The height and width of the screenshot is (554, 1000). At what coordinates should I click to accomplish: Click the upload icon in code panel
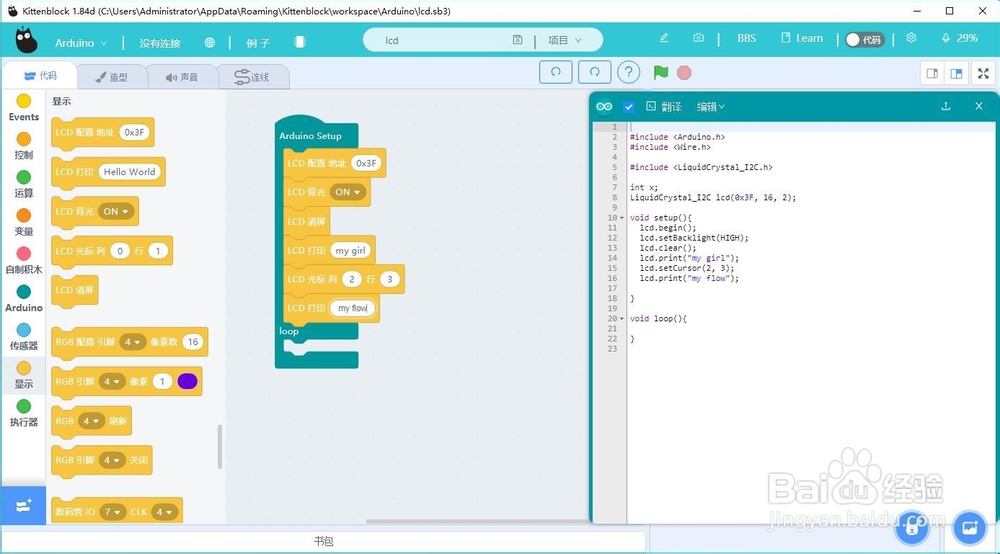(946, 106)
